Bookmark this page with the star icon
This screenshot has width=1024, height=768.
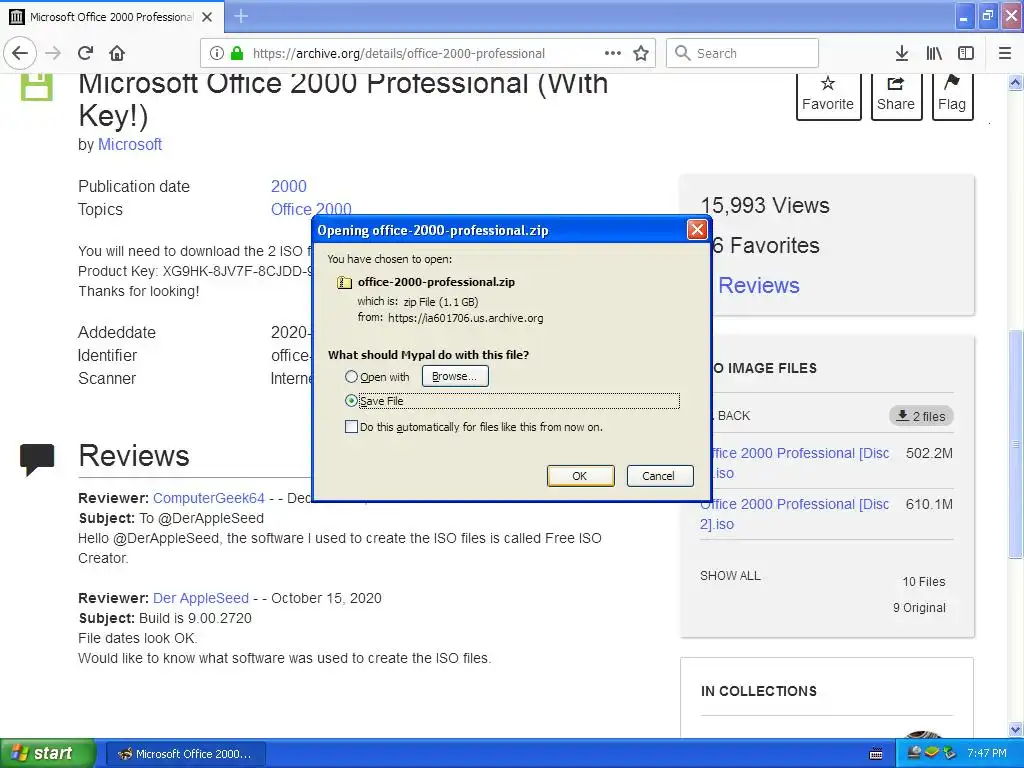641,53
